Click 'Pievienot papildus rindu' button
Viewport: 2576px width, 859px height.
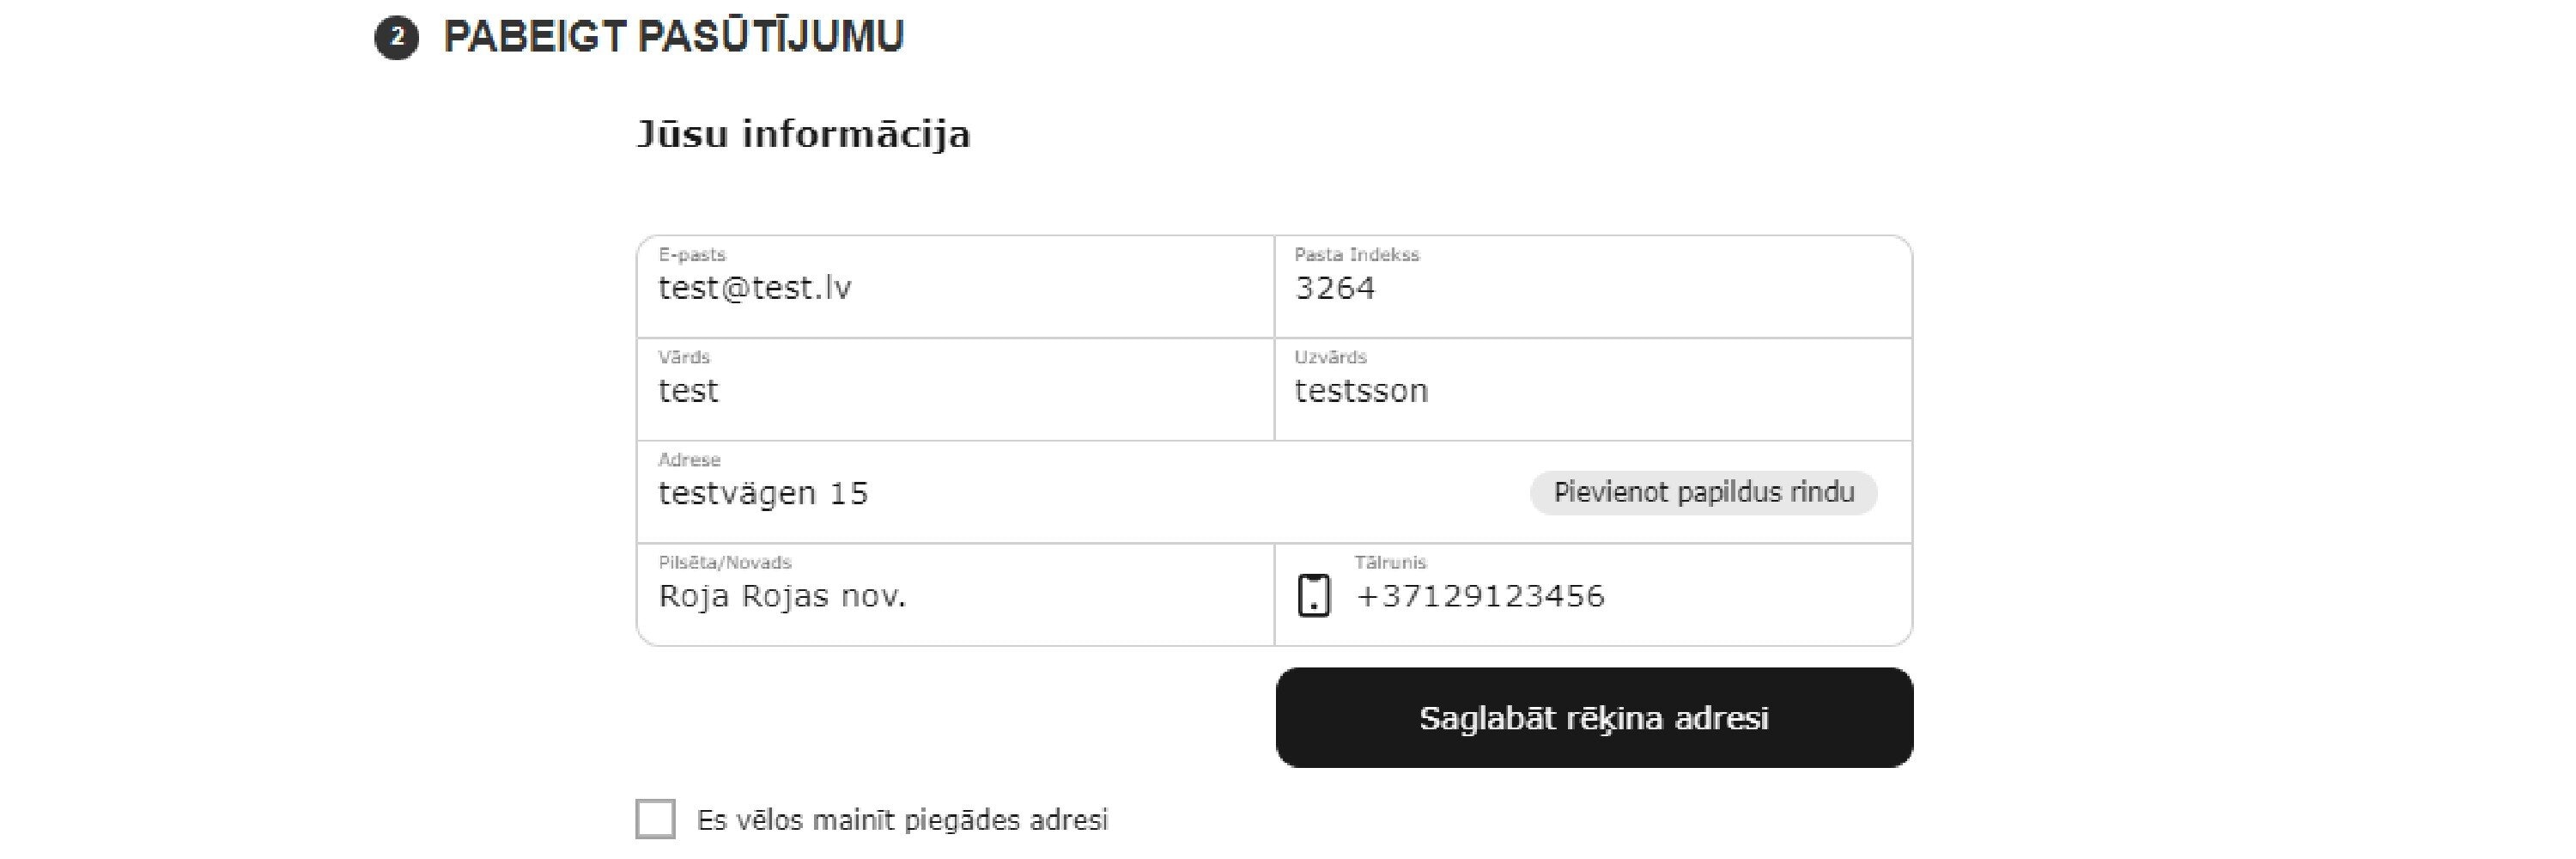click(1703, 493)
